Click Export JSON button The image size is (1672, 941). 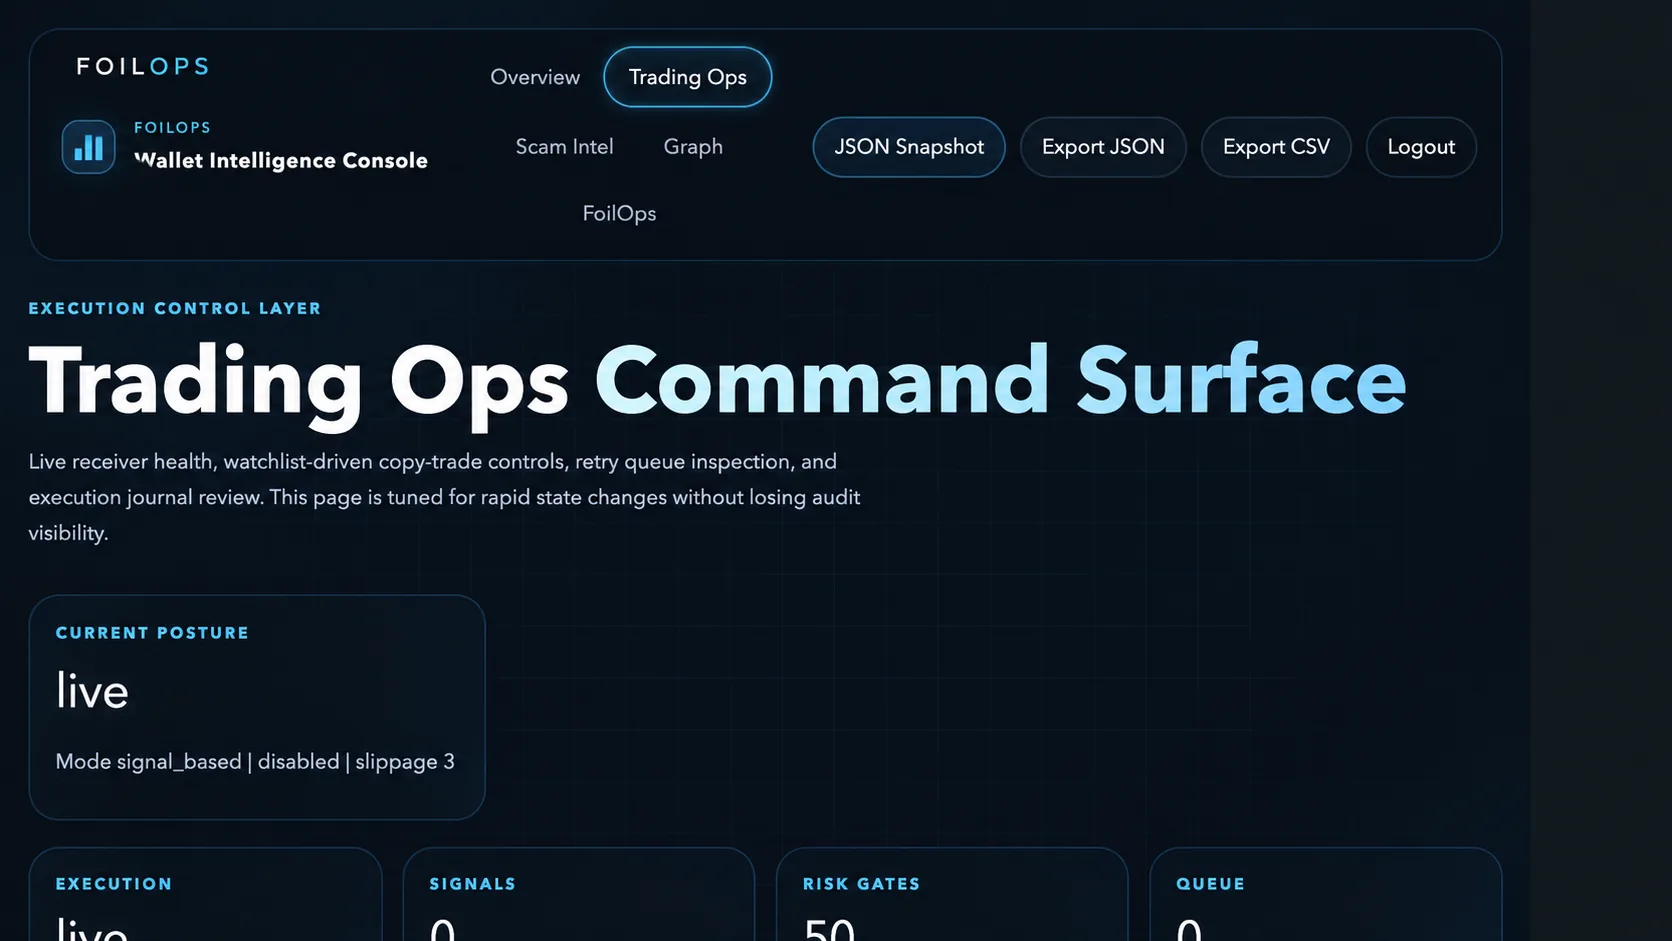pyautogui.click(x=1103, y=147)
